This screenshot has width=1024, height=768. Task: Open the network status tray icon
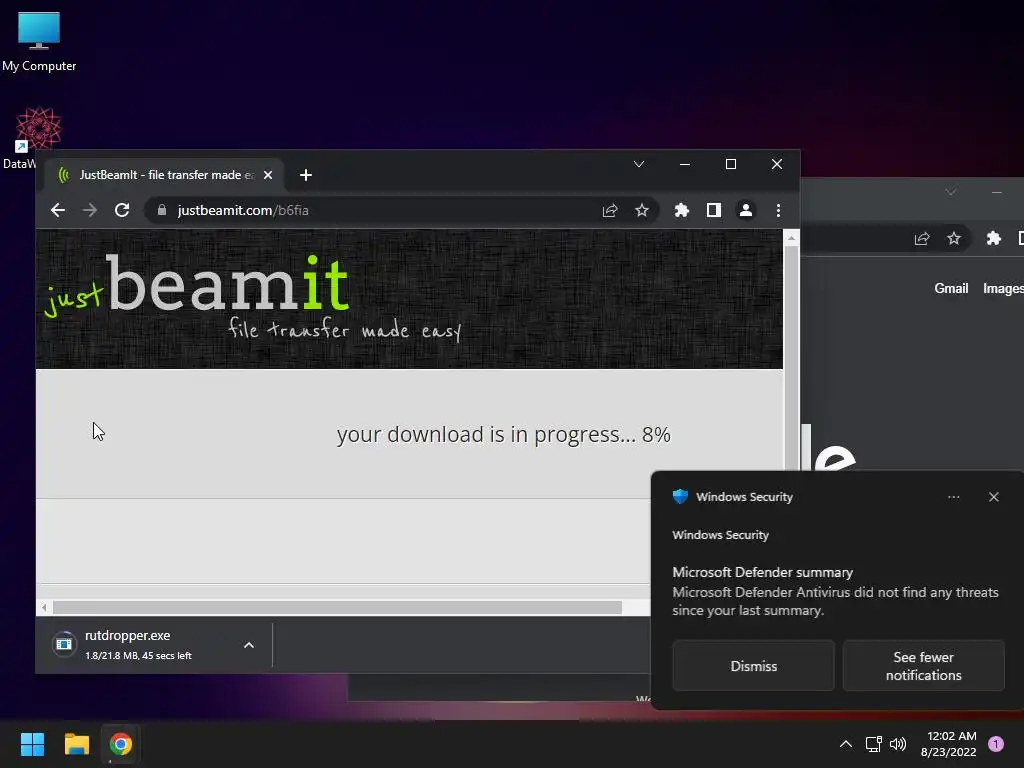pos(873,744)
